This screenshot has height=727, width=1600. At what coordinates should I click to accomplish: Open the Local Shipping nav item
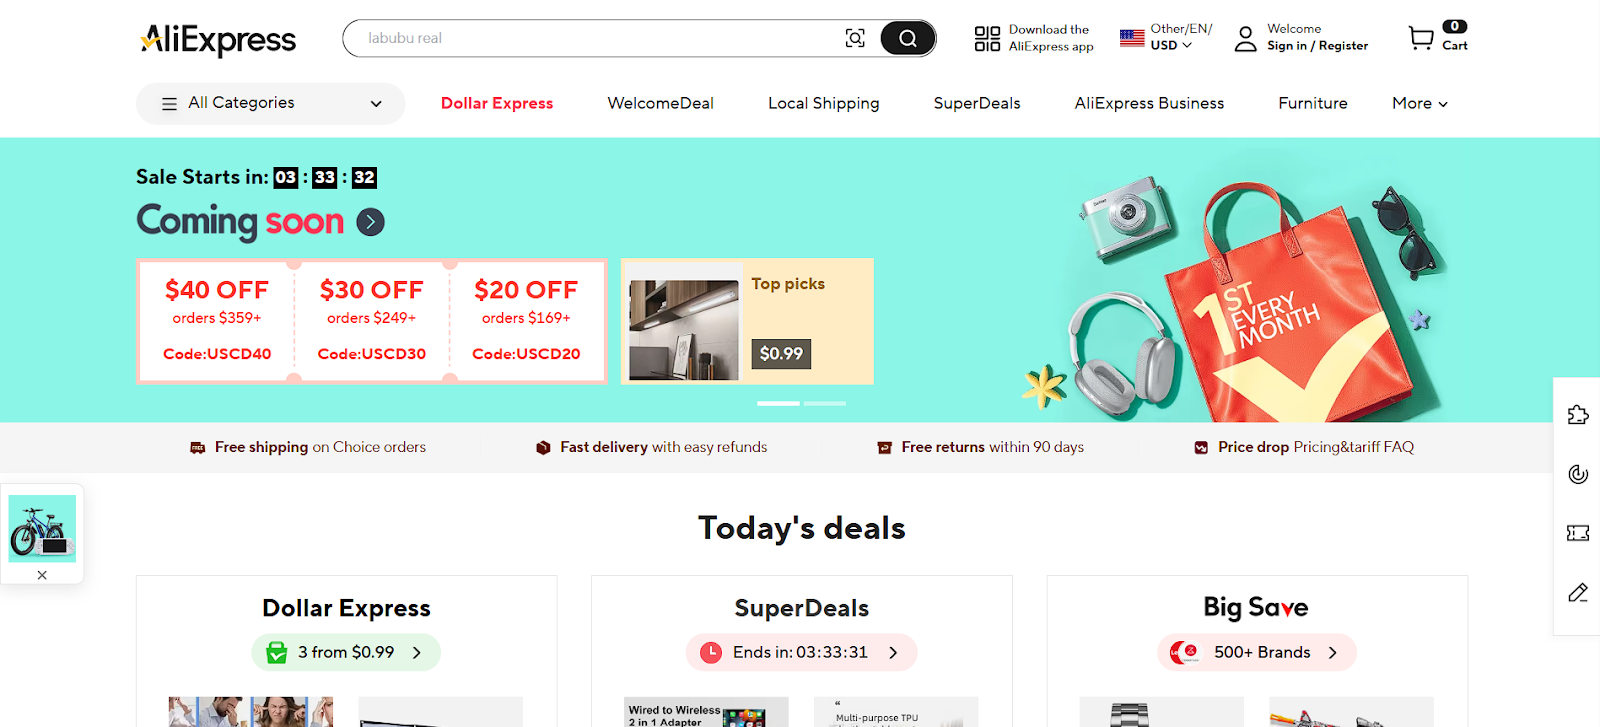pos(823,103)
